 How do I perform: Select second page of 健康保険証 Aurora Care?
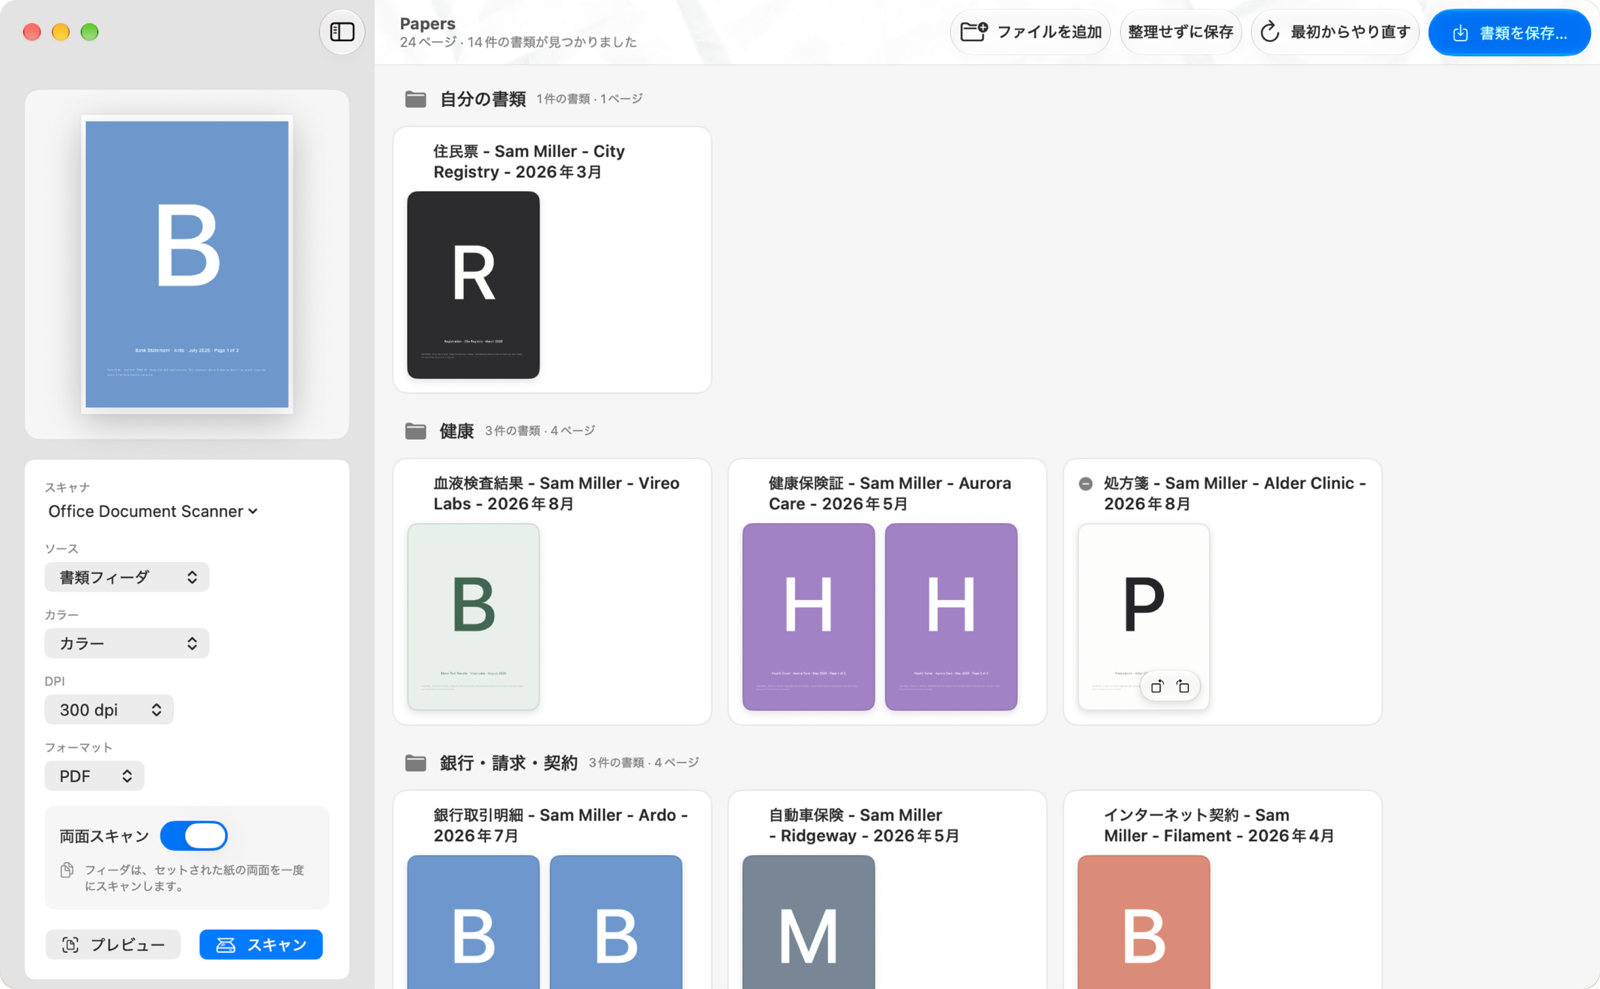tap(951, 617)
